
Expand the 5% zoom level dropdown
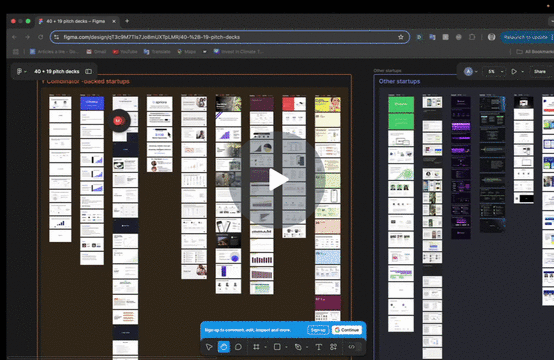point(494,71)
